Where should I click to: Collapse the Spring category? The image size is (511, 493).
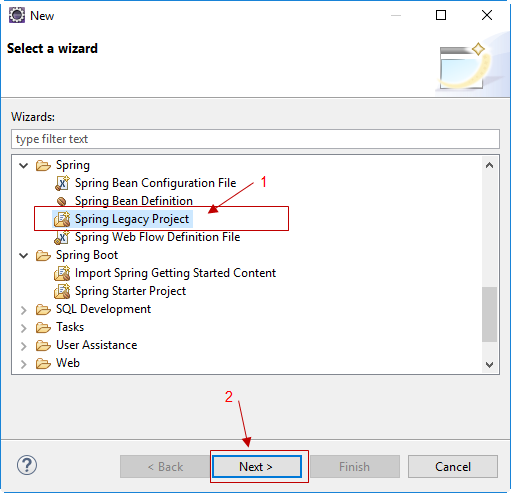[24, 165]
